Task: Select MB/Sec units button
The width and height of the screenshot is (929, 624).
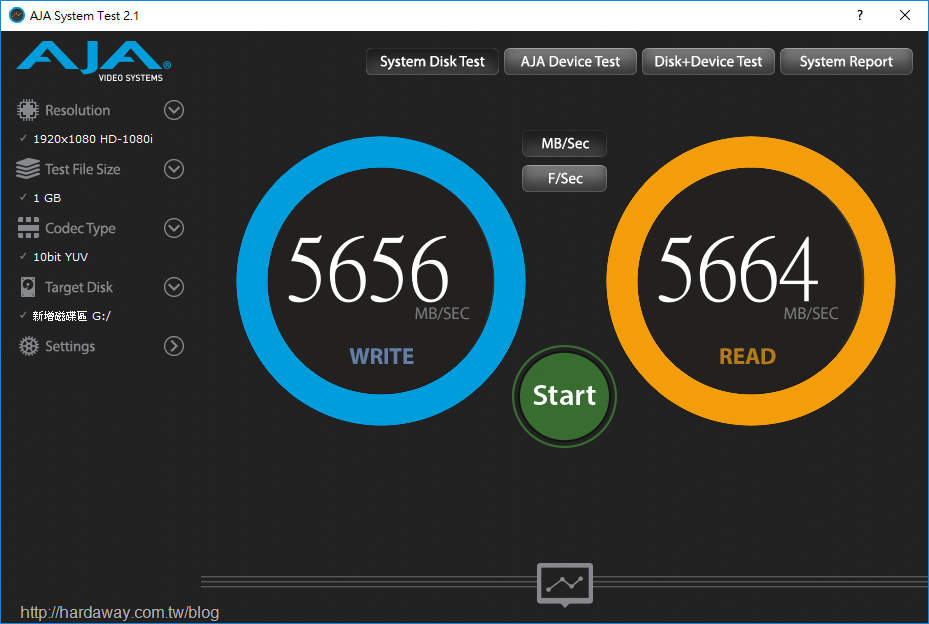Action: tap(565, 143)
